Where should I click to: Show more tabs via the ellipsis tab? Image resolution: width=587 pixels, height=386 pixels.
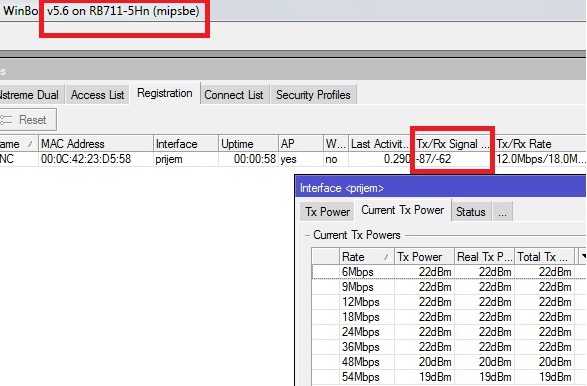click(x=502, y=212)
